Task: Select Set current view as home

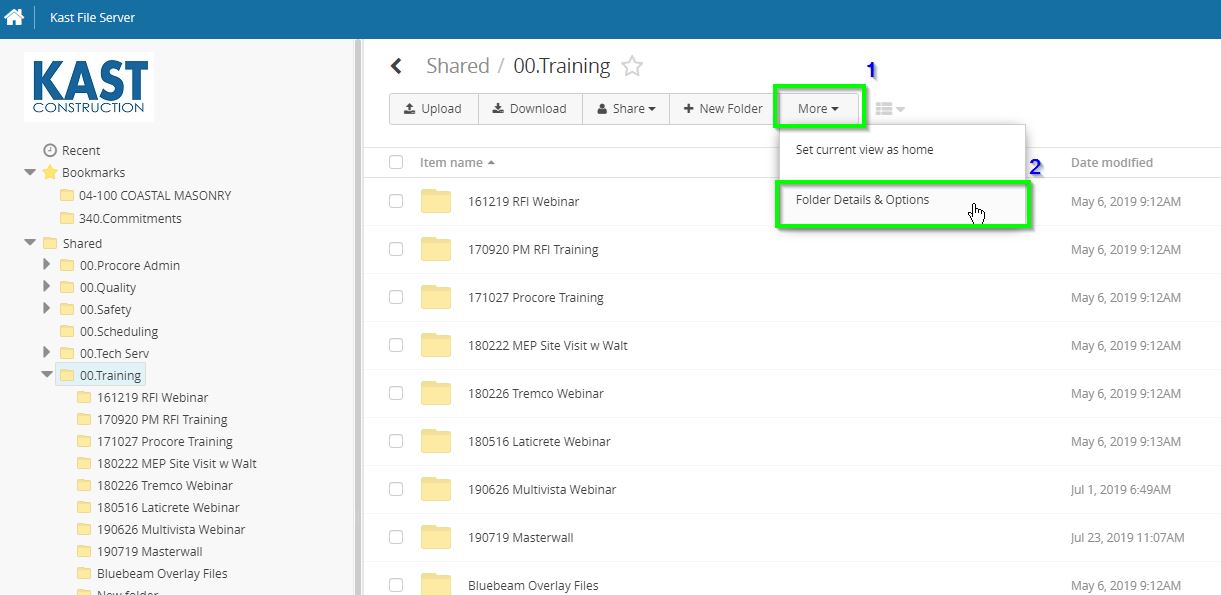Action: pos(864,150)
